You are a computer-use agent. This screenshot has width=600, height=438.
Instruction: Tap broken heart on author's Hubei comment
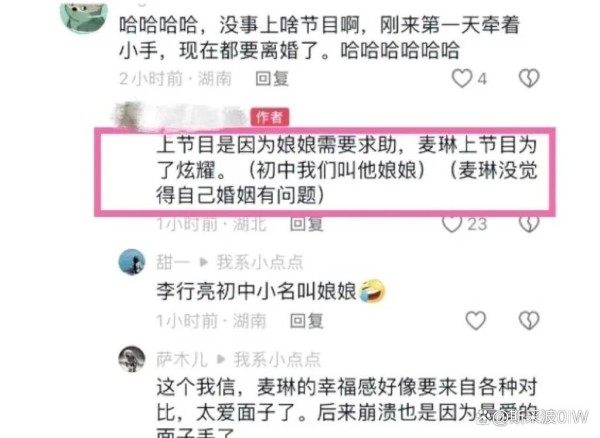529,225
